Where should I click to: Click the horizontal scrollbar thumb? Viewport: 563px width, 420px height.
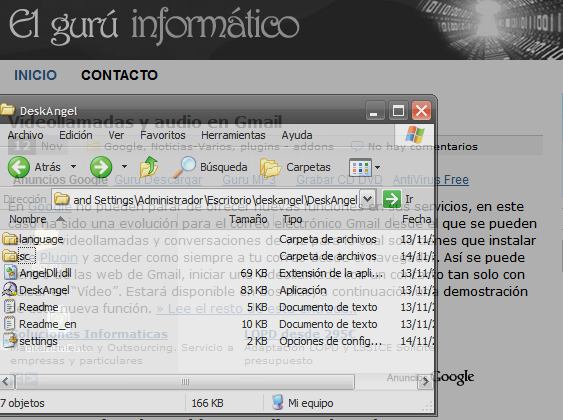tap(185, 382)
